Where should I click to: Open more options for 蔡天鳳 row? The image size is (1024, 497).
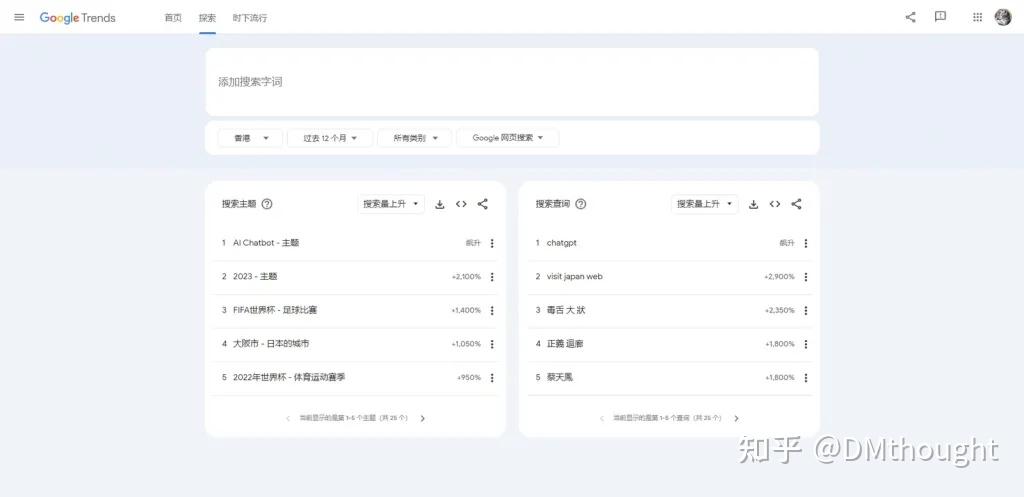(x=805, y=377)
